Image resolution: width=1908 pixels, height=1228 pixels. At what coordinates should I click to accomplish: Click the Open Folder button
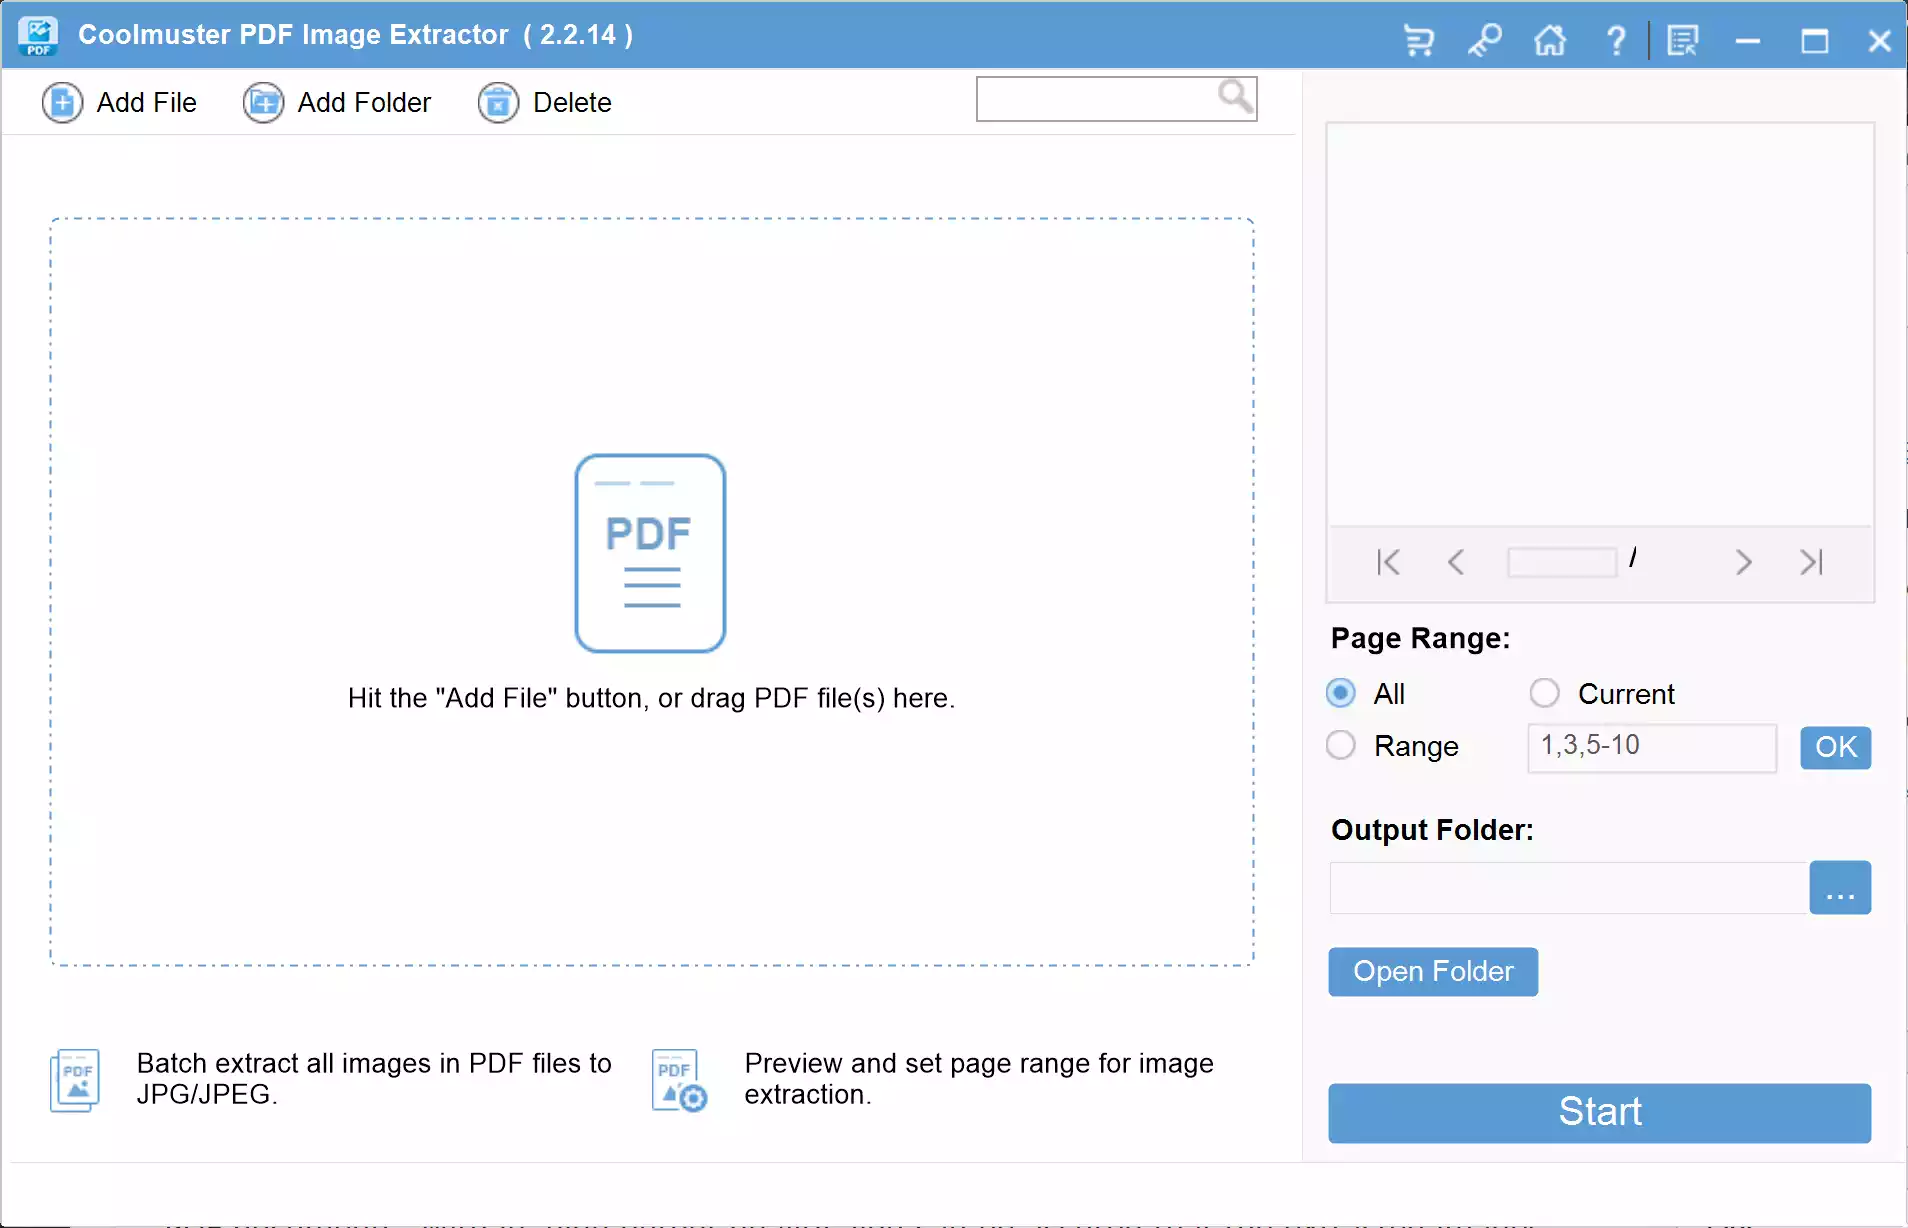tap(1432, 971)
